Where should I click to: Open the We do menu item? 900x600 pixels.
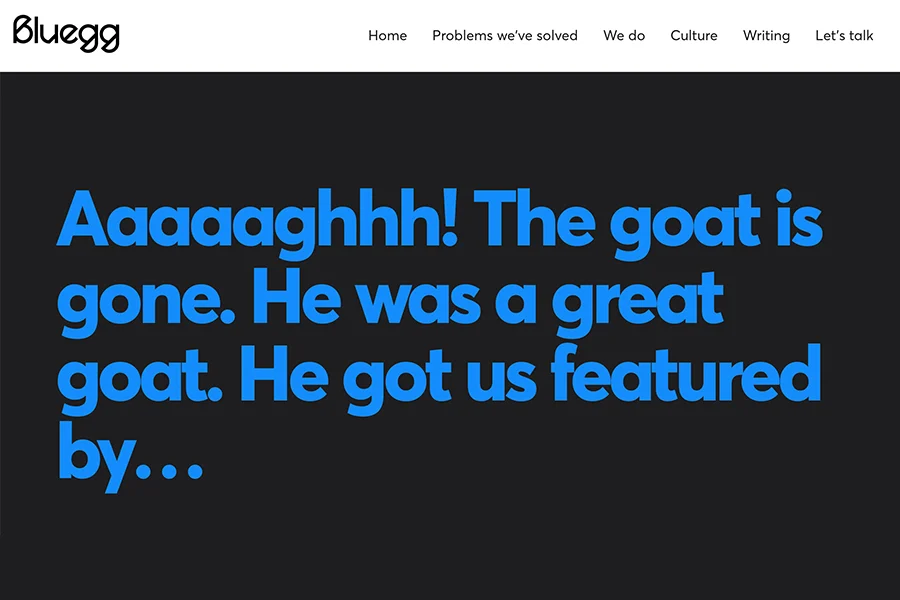[624, 36]
